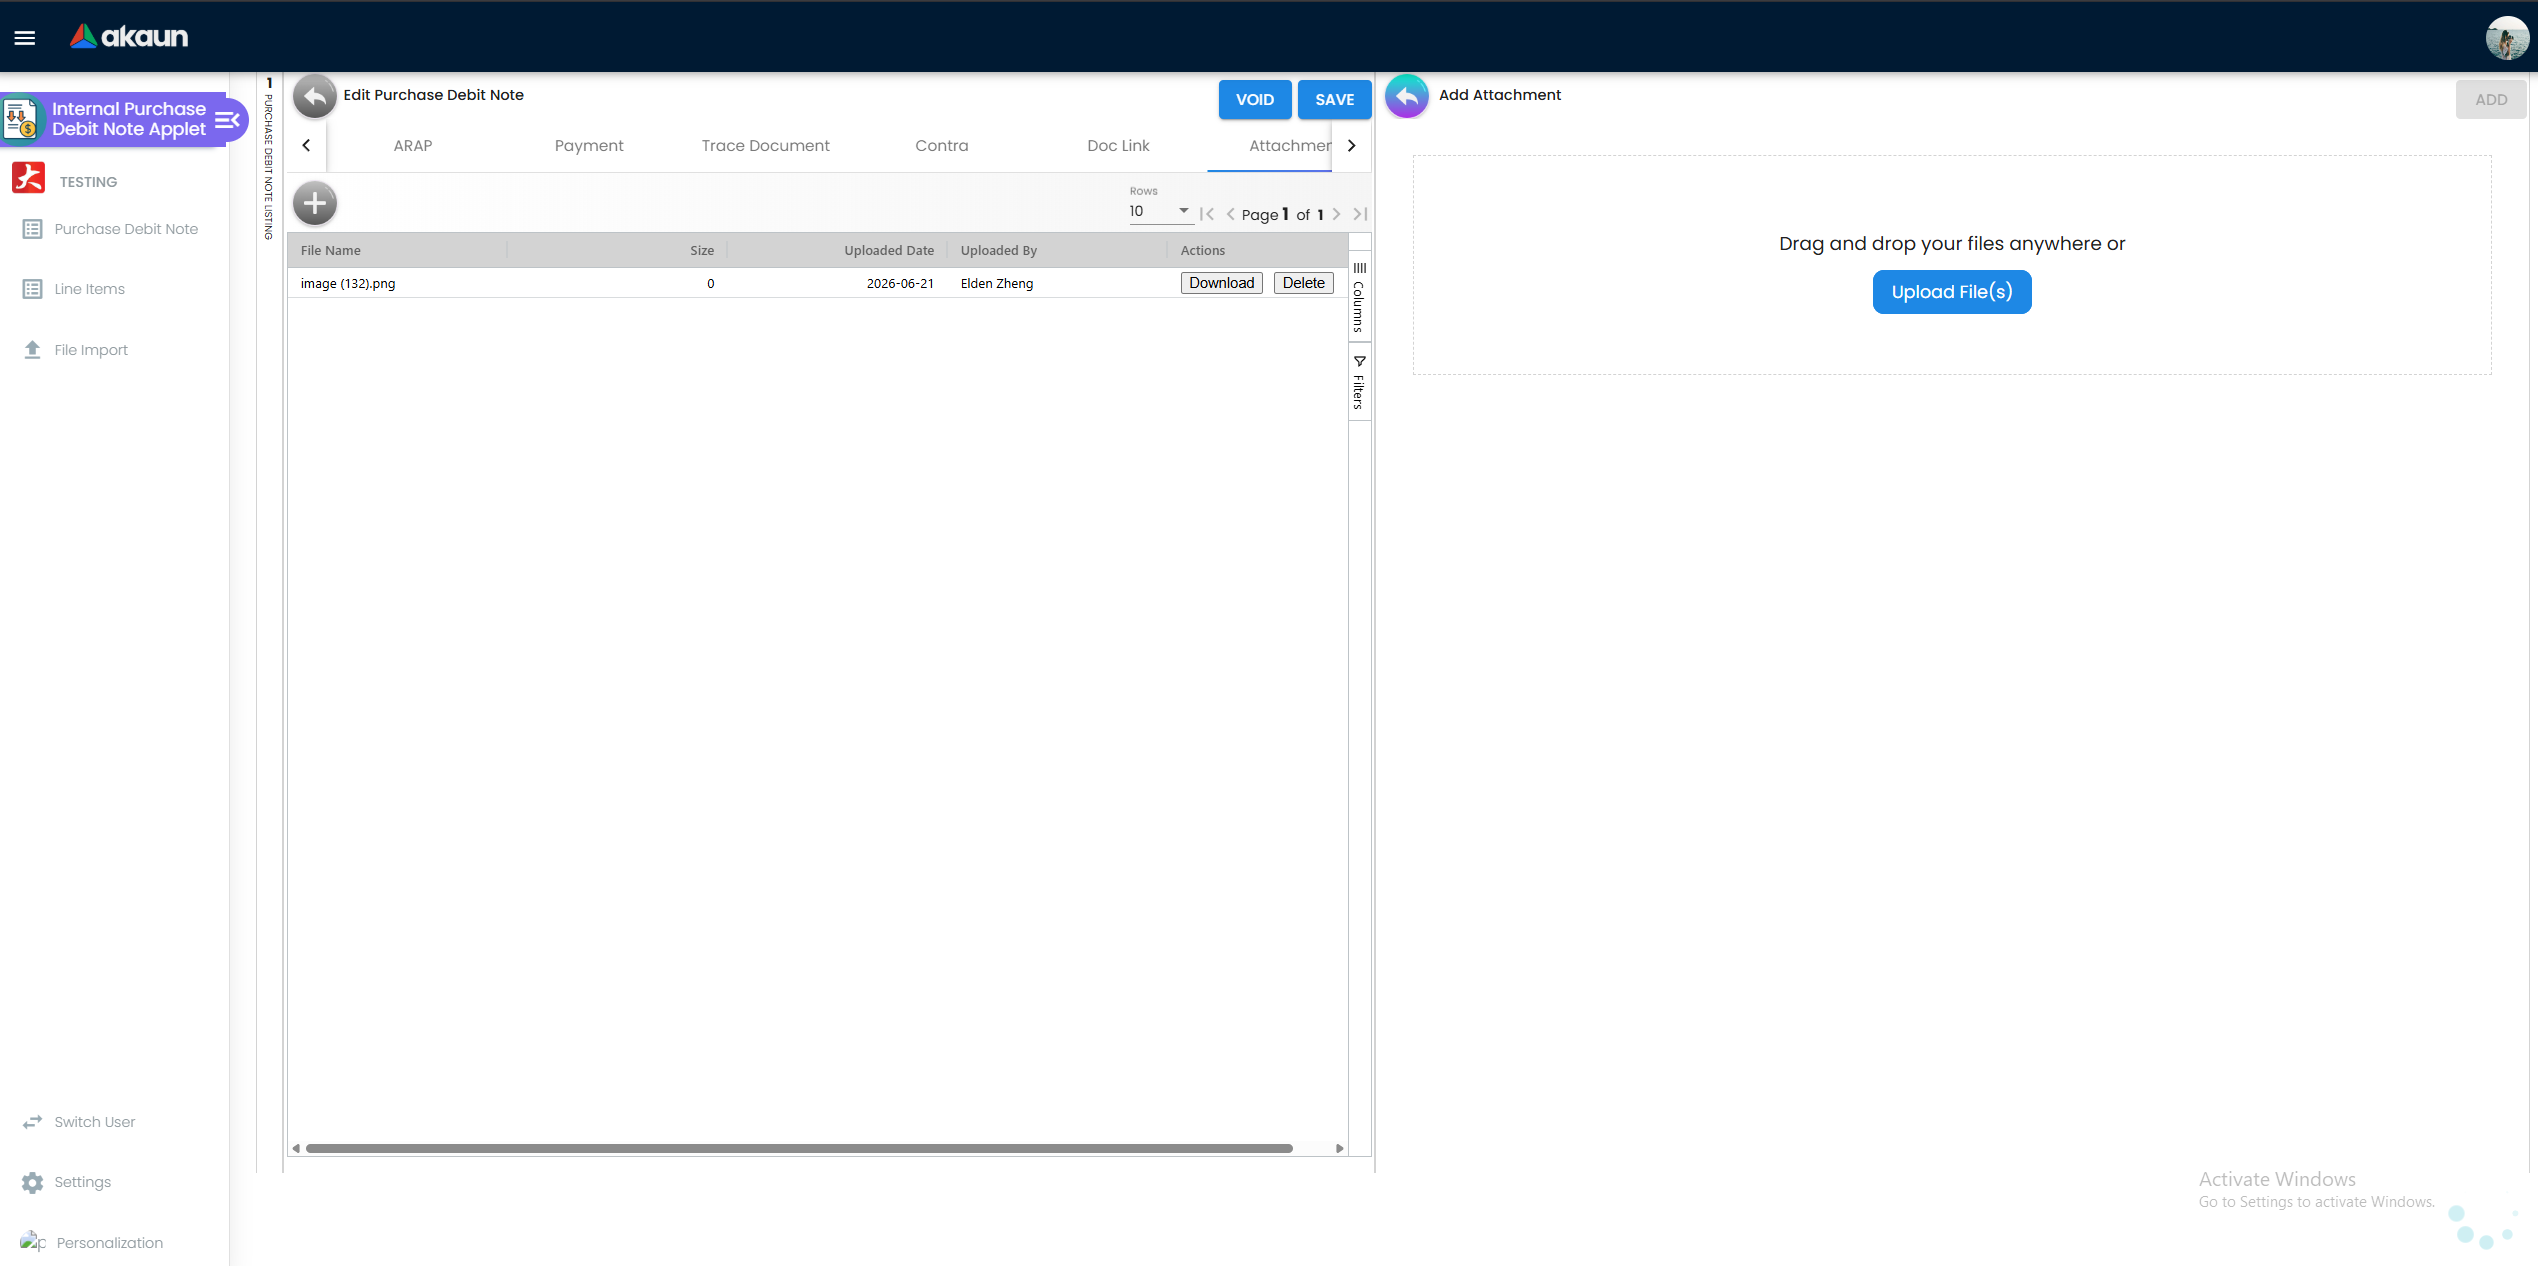Click the Upload File(s) button
The height and width of the screenshot is (1266, 2538).
point(1952,292)
